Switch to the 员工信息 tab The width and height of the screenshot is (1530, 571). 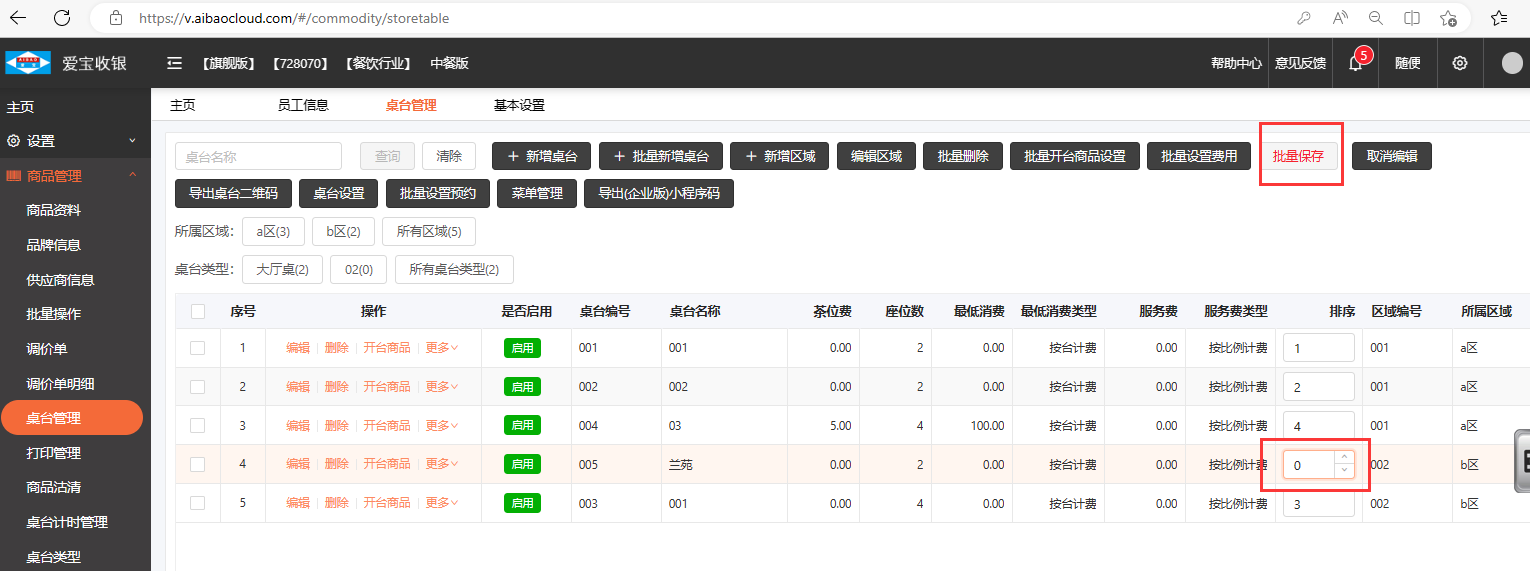[302, 105]
